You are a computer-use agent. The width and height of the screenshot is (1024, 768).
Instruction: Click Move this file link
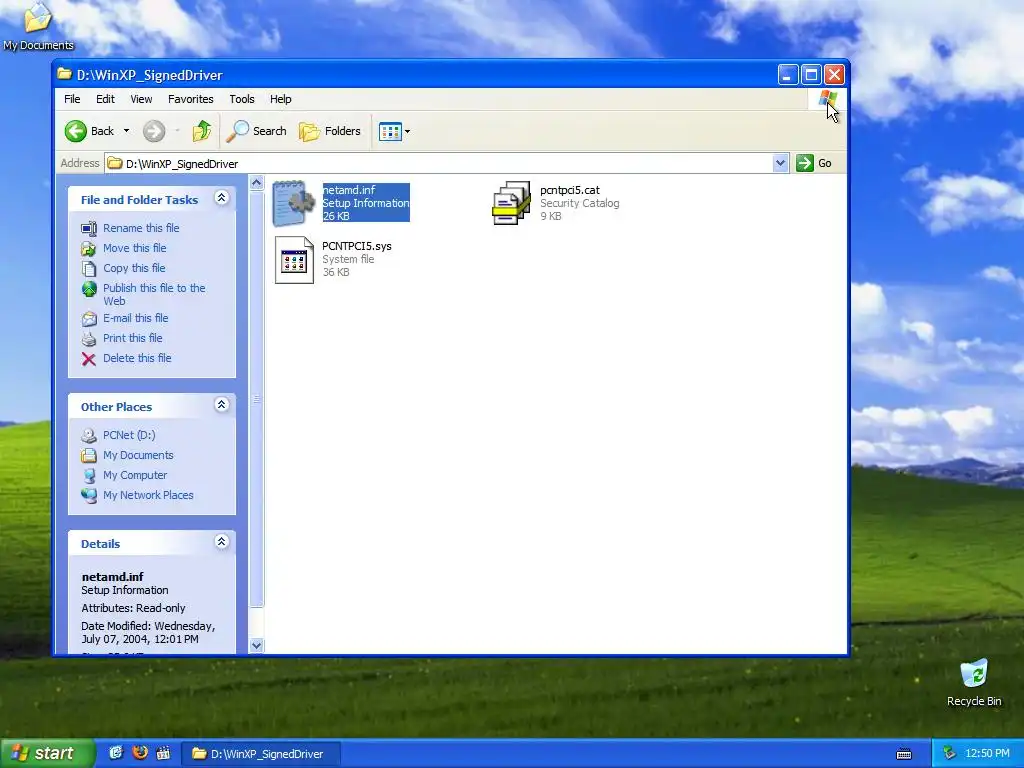pos(135,248)
